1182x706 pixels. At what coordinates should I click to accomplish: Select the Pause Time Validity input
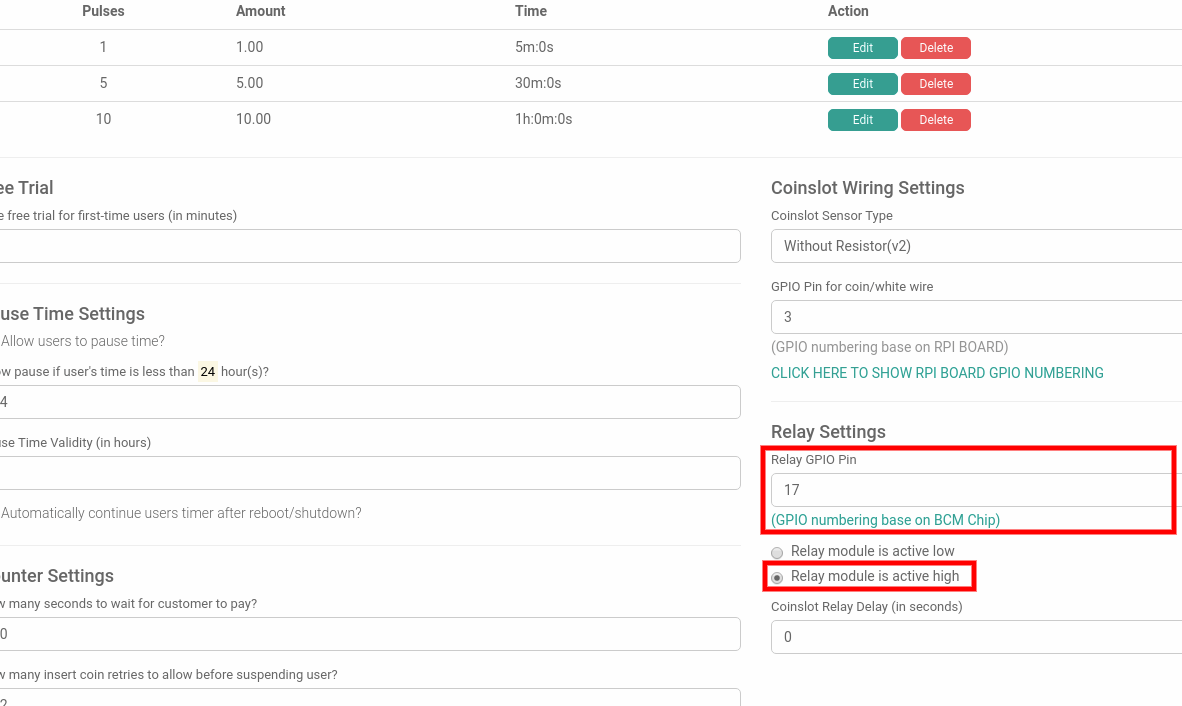pyautogui.click(x=370, y=472)
